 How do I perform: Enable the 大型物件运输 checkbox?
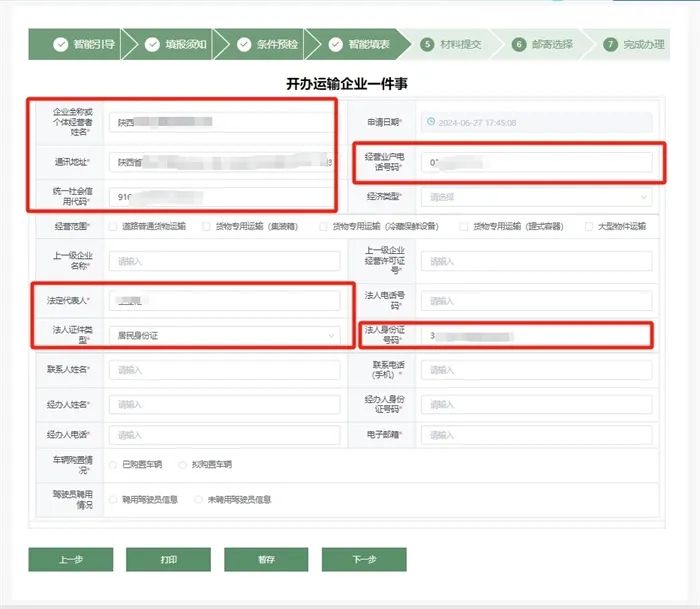point(589,227)
